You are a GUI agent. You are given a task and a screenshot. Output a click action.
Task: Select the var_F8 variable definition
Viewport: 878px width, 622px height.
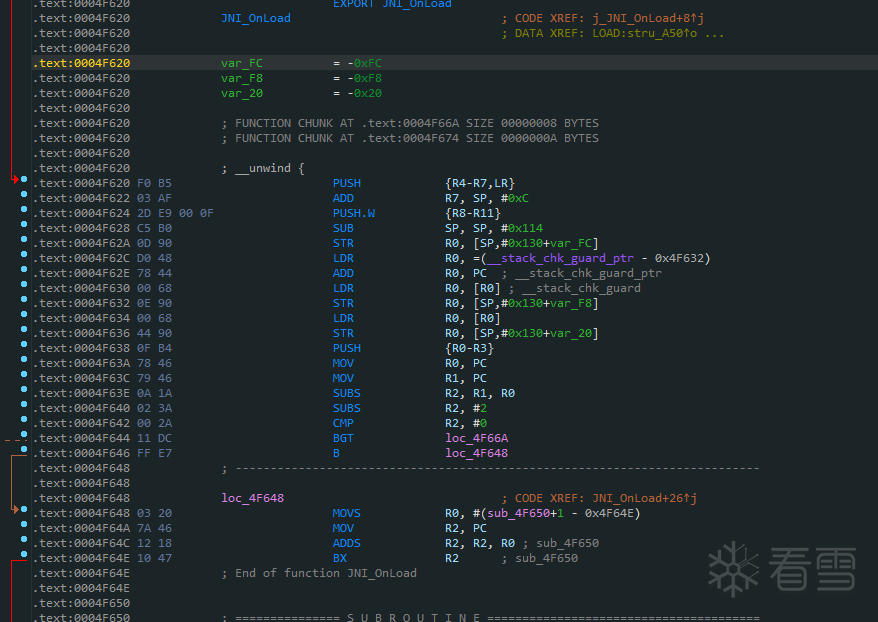pos(242,78)
